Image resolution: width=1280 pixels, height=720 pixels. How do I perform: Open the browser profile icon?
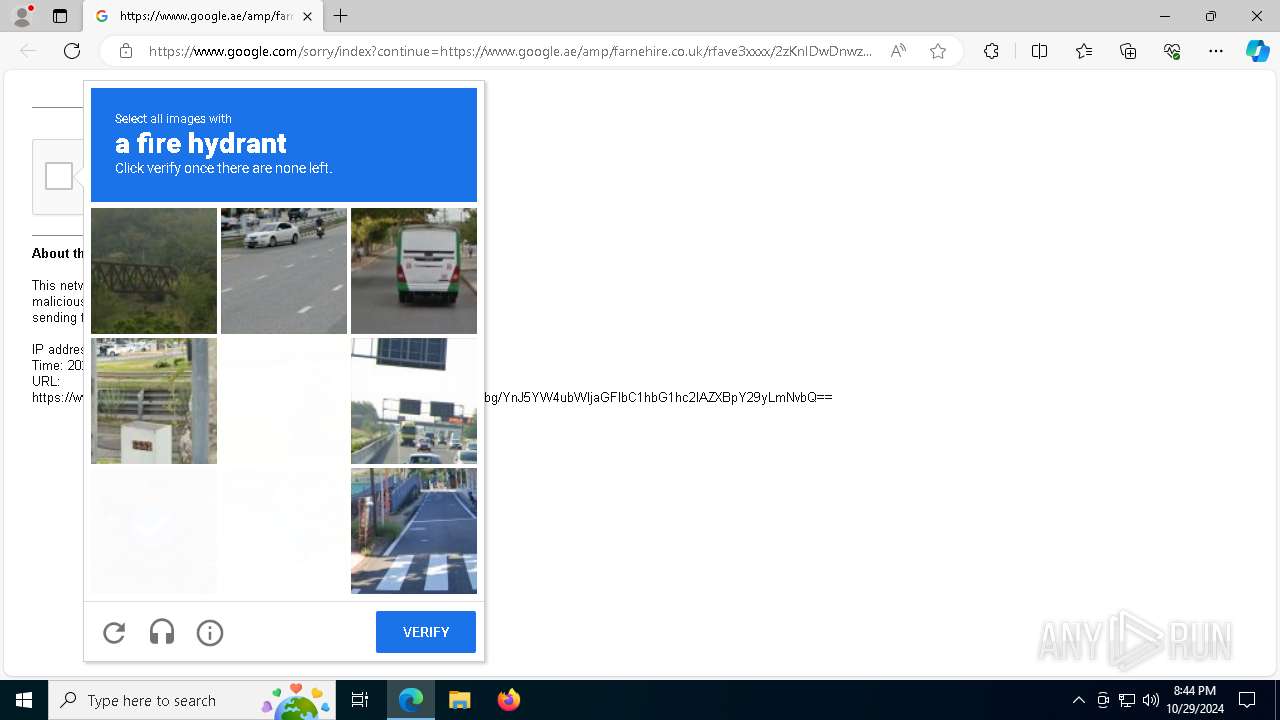pos(22,16)
